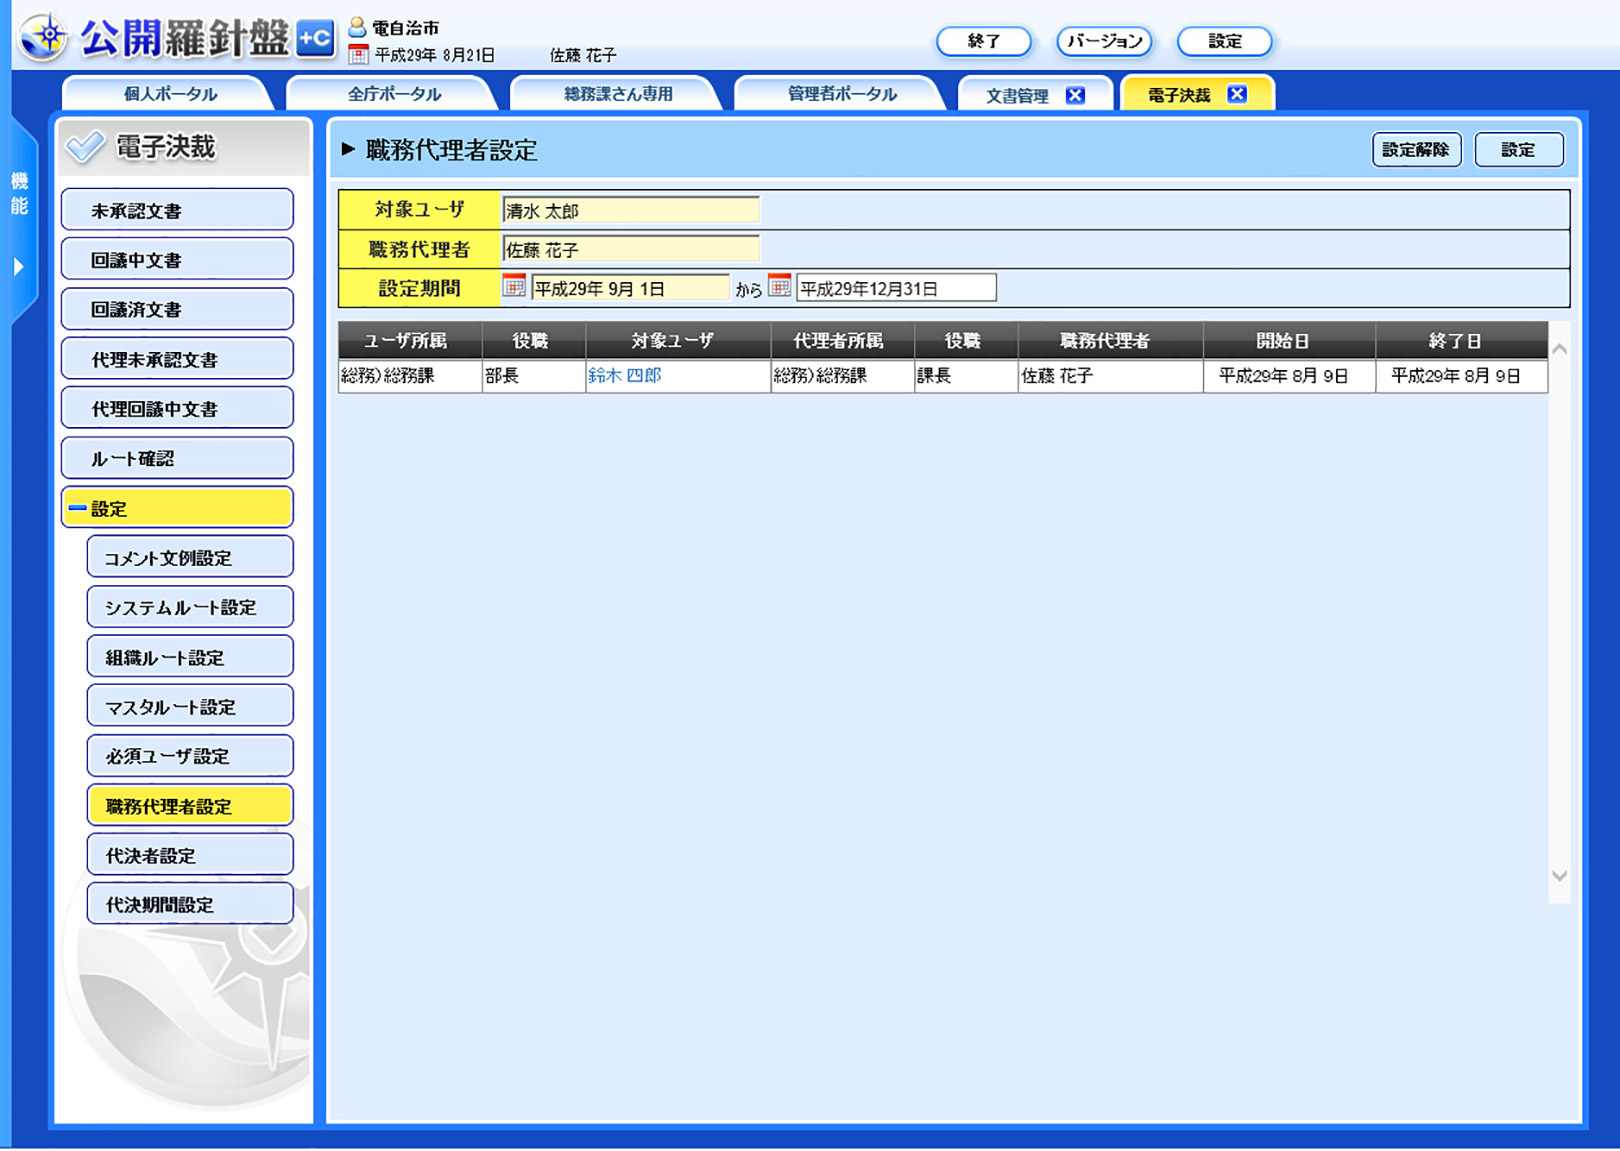Image resolution: width=1620 pixels, height=1151 pixels.
Task: Open 必須ユーザ設定
Action: [x=190, y=756]
